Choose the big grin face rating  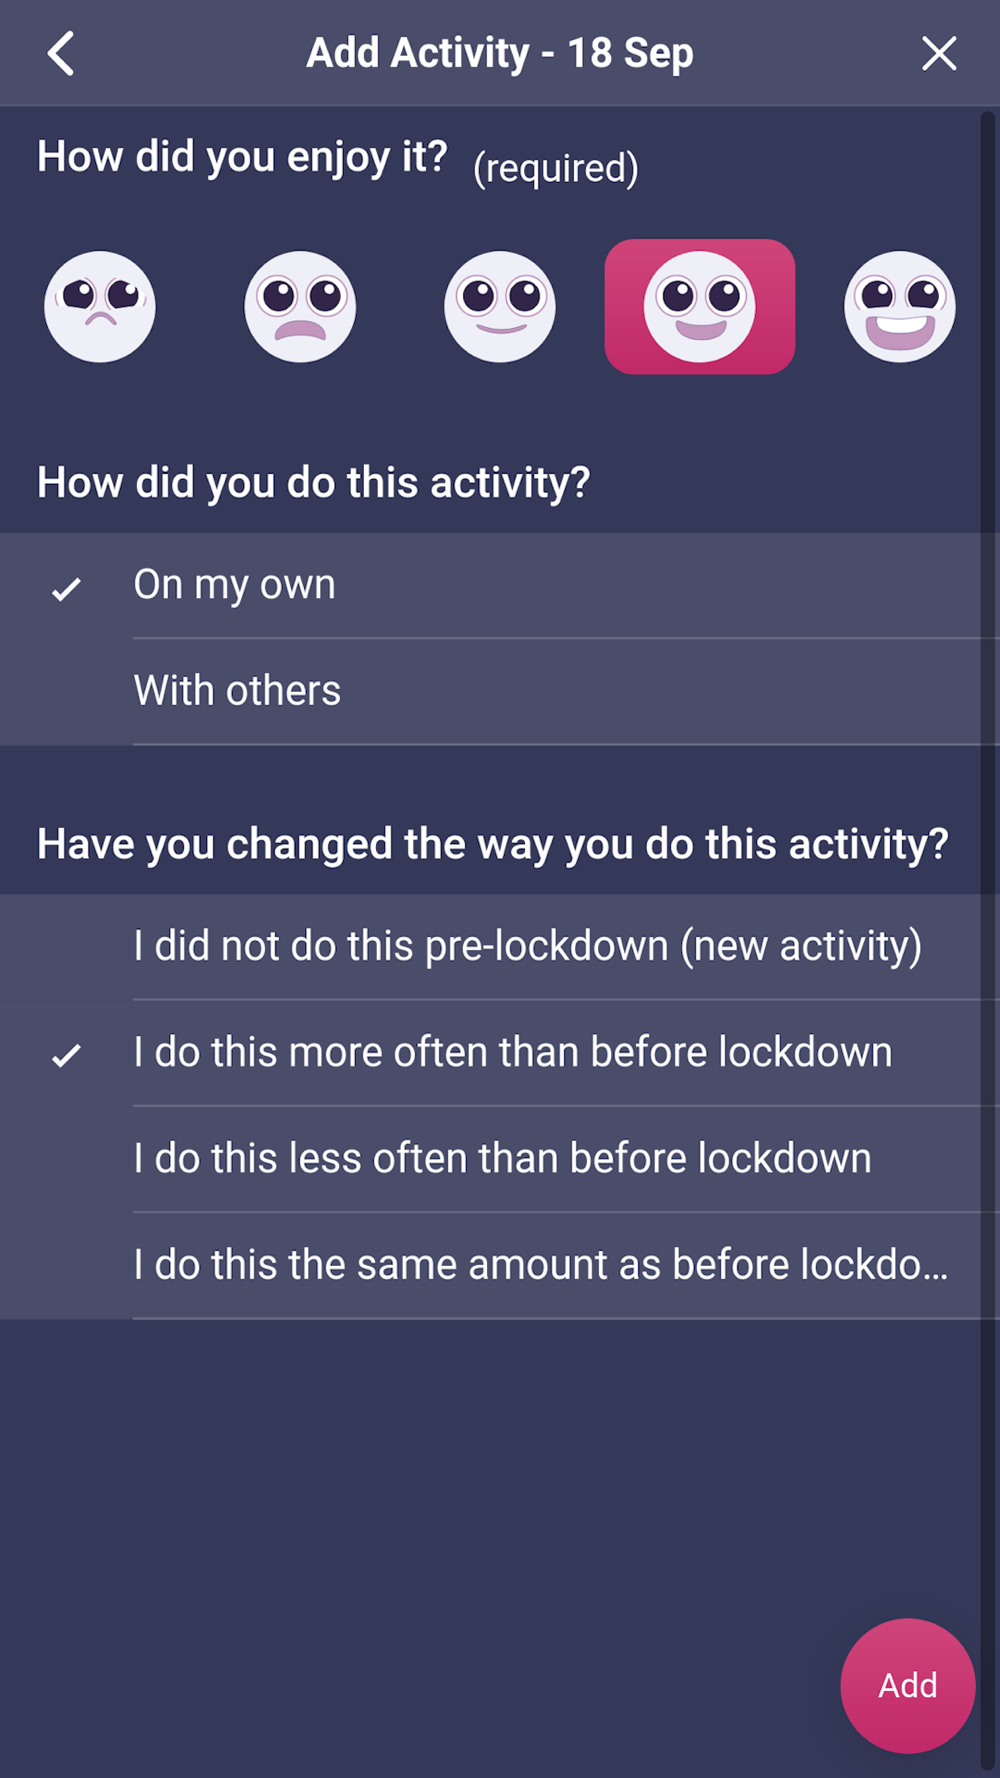tap(900, 307)
